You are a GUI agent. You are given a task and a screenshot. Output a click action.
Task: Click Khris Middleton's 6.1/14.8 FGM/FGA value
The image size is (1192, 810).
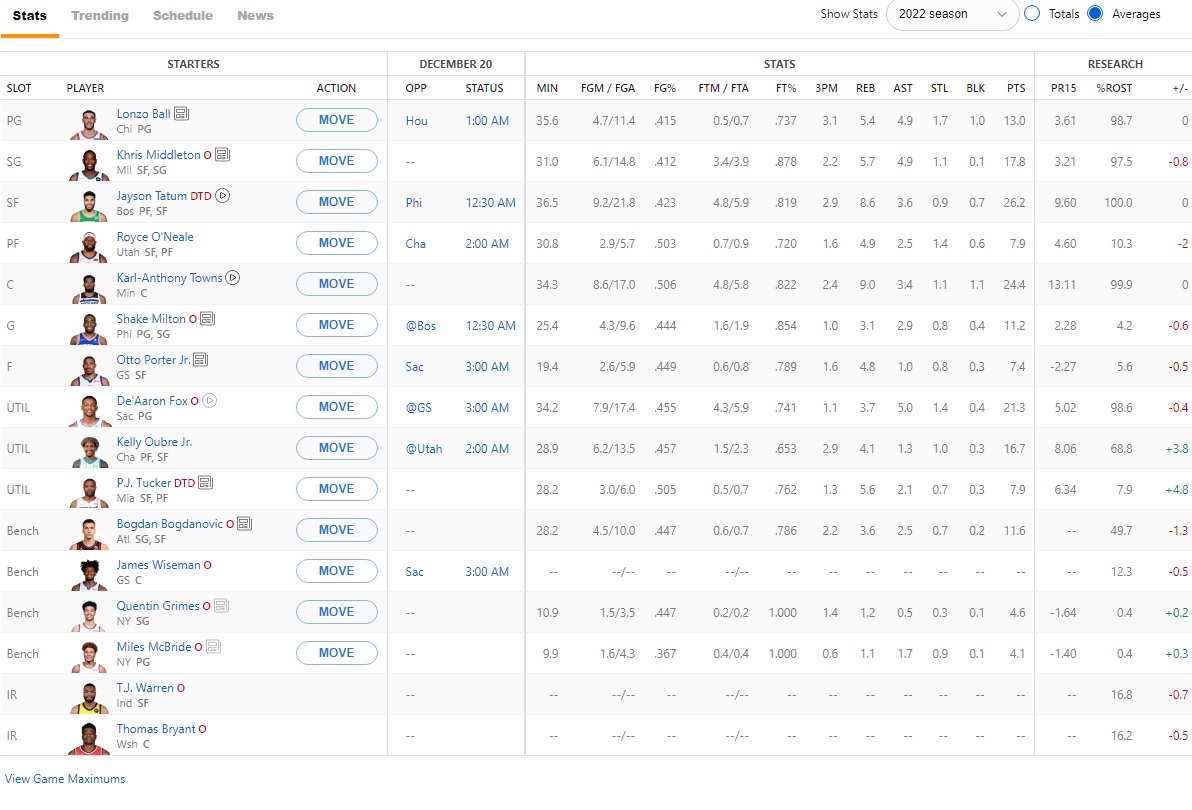pos(613,162)
